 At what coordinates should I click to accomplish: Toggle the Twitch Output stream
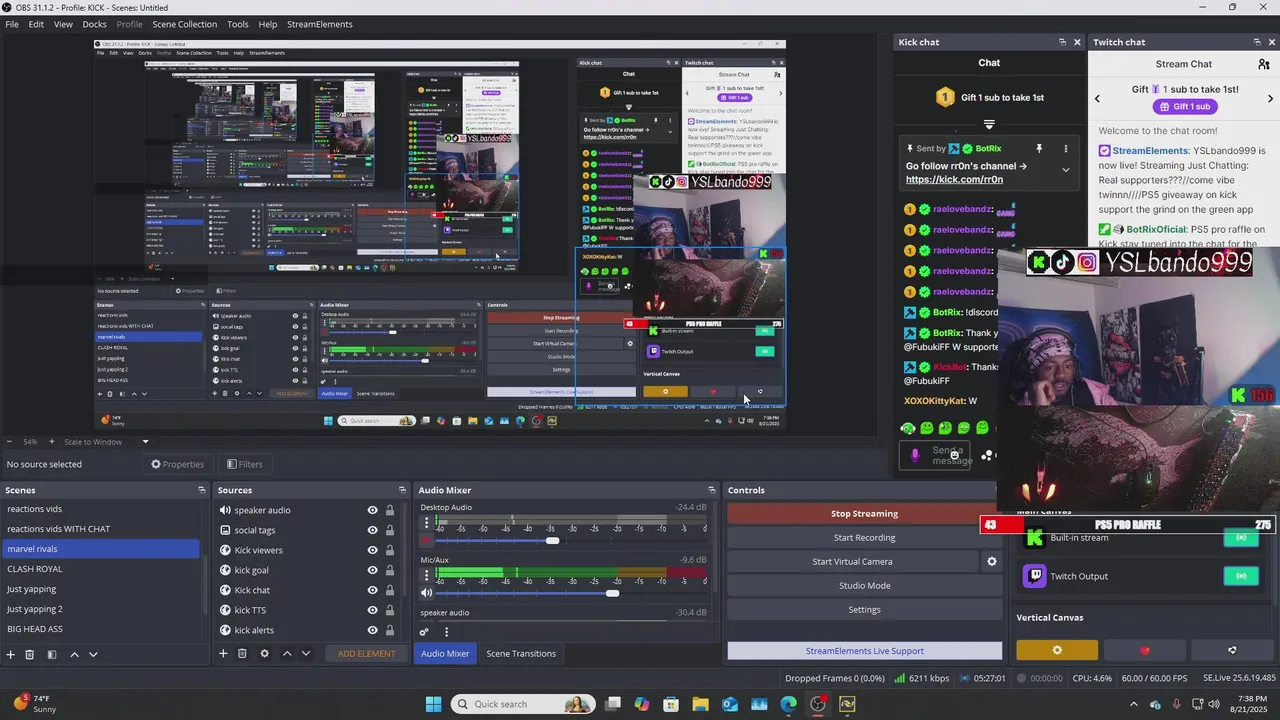pos(1241,576)
